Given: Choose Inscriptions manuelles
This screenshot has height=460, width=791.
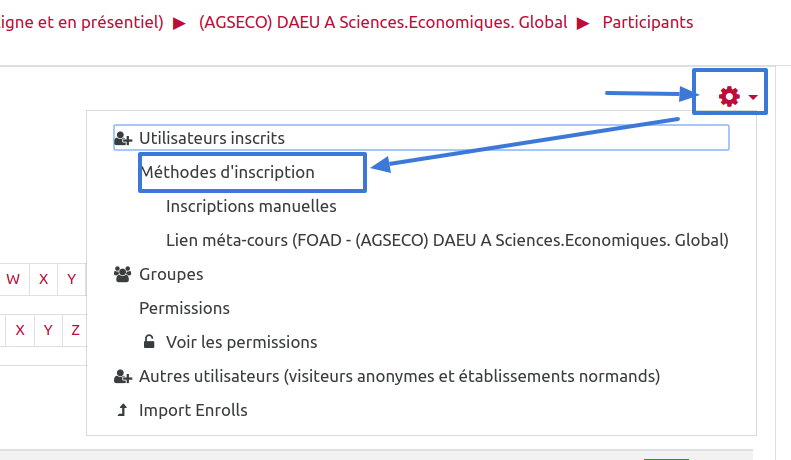Looking at the screenshot, I should pos(251,206).
